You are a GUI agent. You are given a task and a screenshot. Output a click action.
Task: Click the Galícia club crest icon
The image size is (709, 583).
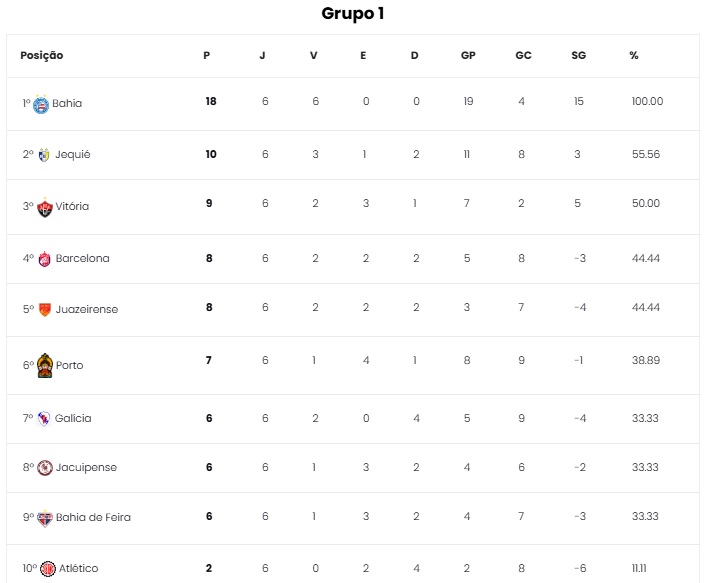tap(44, 418)
